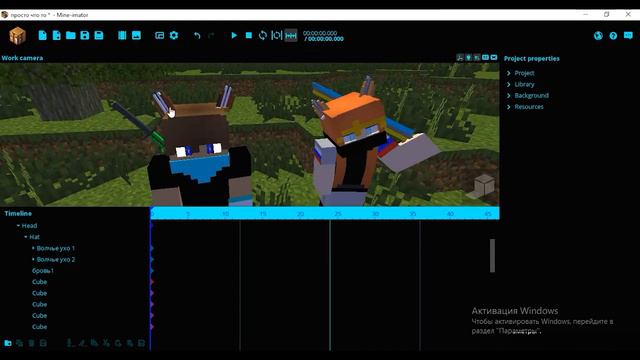
Task: Toggle viewport controls icon above work camera
Action: pyautogui.click(x=460, y=58)
